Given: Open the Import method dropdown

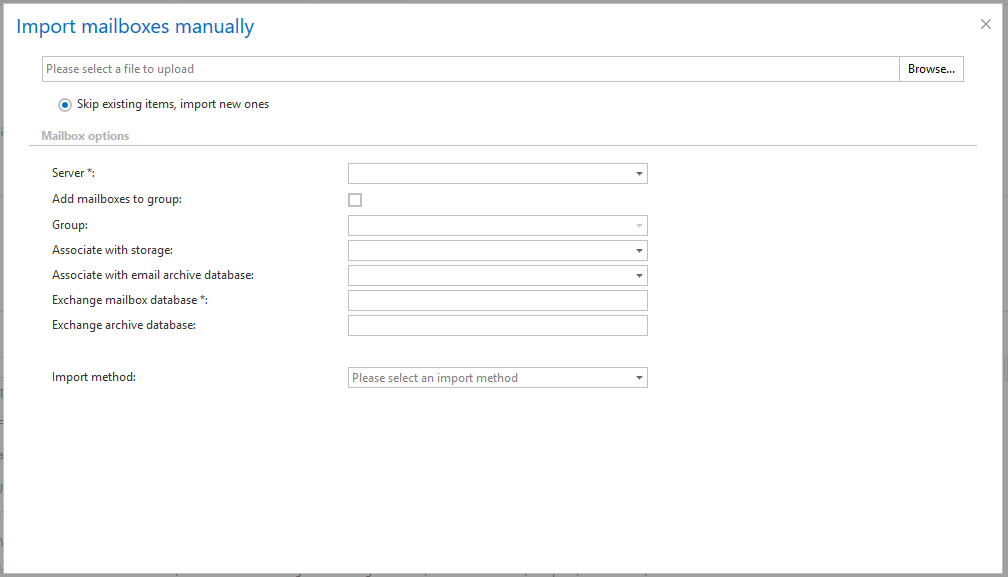Looking at the screenshot, I should (x=497, y=378).
